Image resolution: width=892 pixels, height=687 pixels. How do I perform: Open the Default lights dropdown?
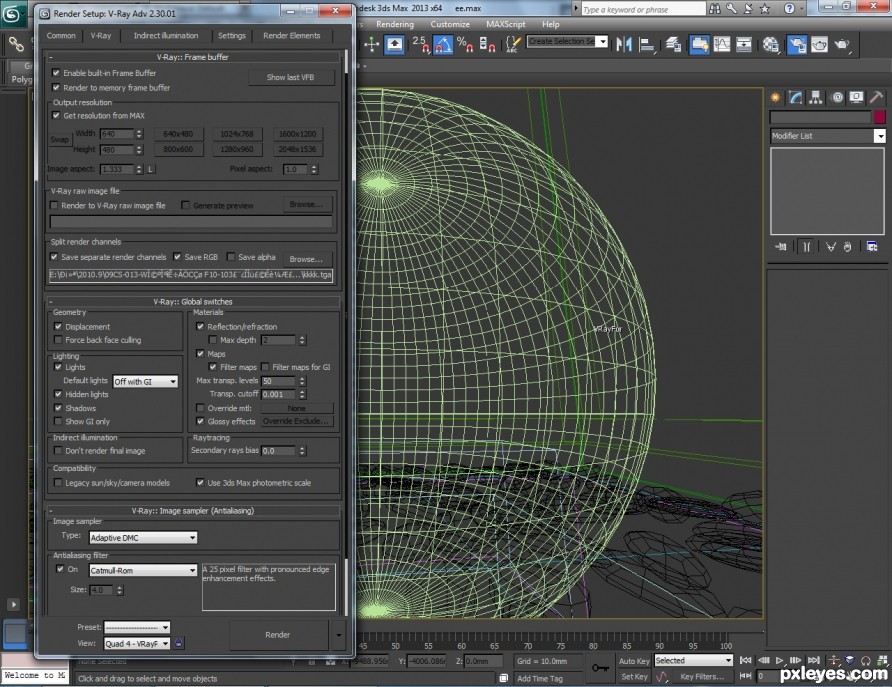(145, 382)
